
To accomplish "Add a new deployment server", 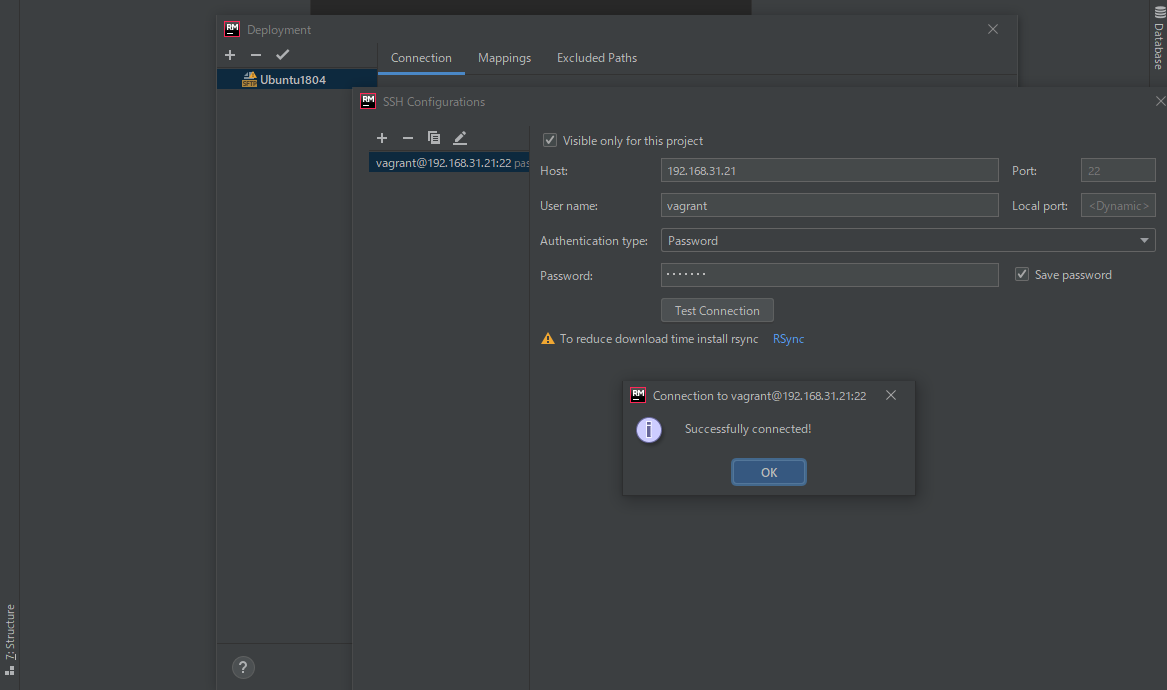I will [230, 55].
